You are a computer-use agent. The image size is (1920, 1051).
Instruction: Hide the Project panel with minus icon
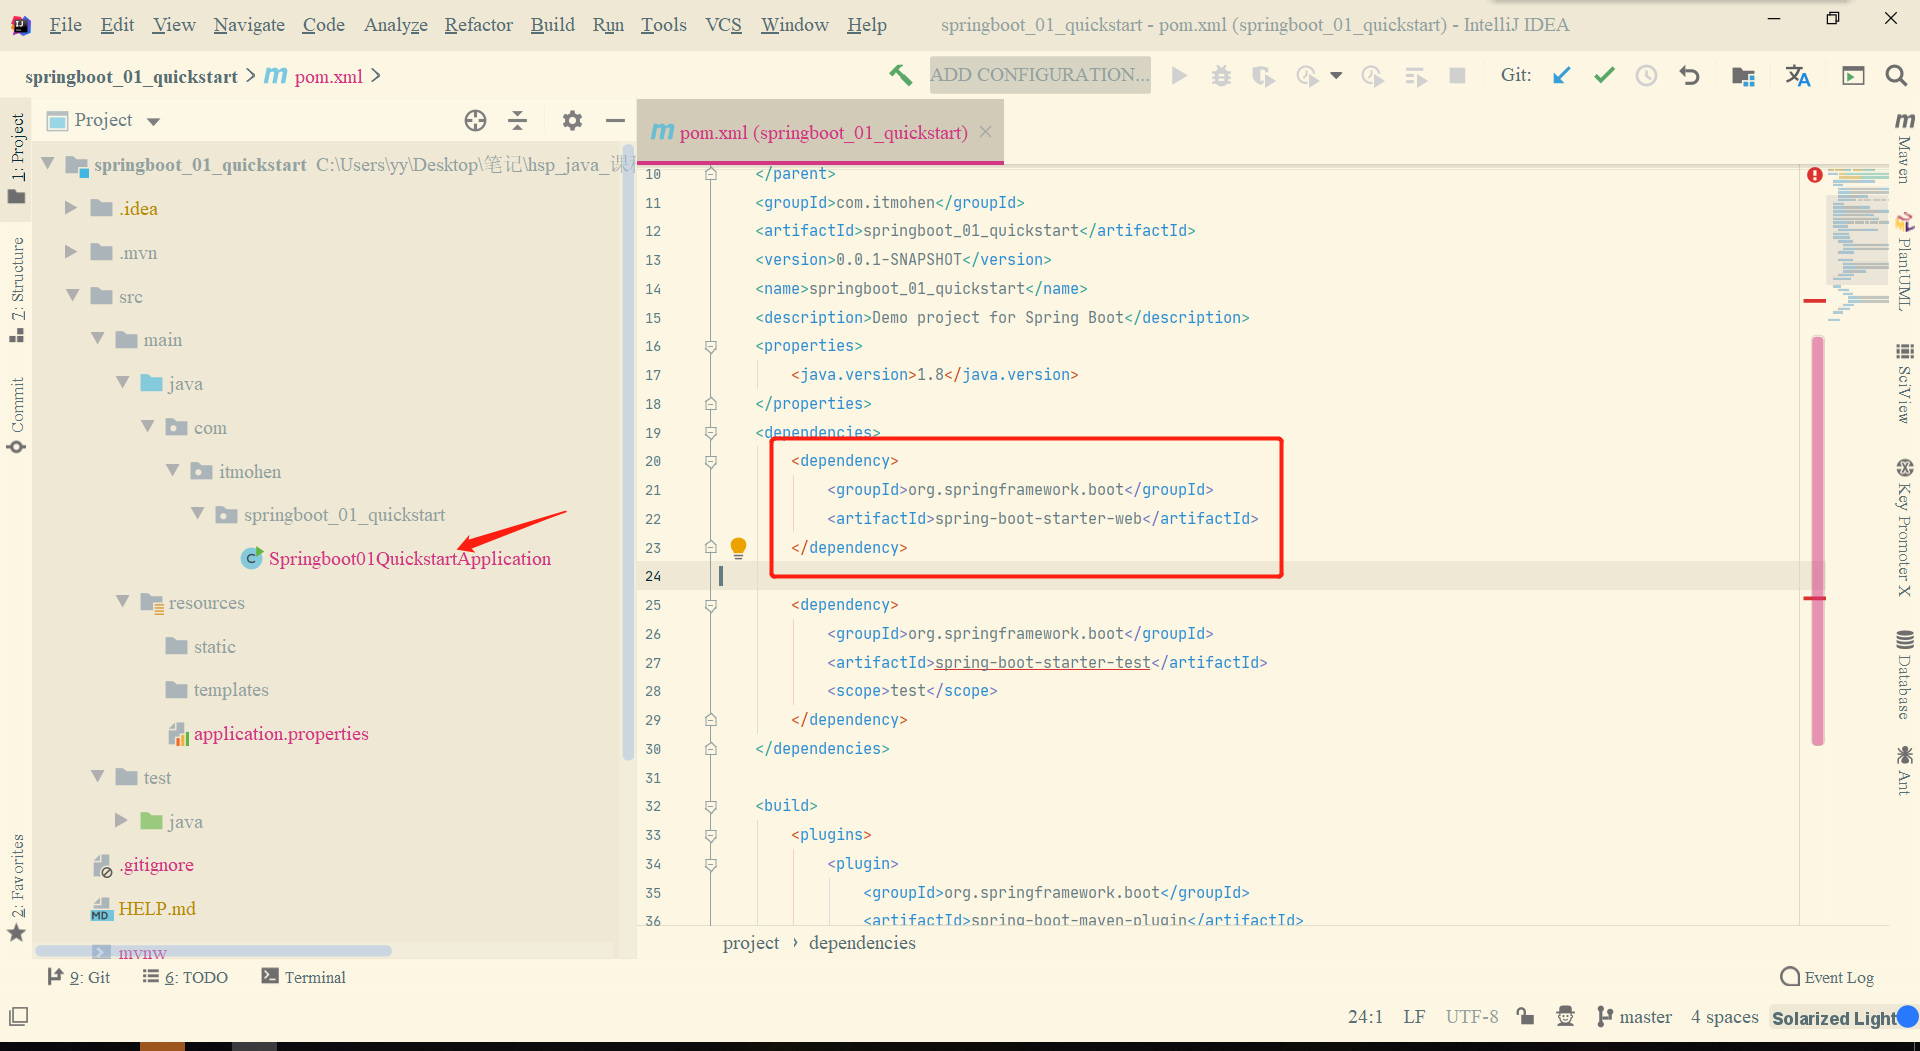[615, 121]
